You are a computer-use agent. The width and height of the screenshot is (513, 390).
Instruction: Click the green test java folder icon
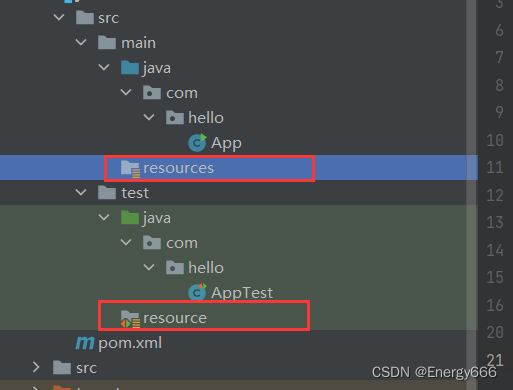tap(130, 218)
